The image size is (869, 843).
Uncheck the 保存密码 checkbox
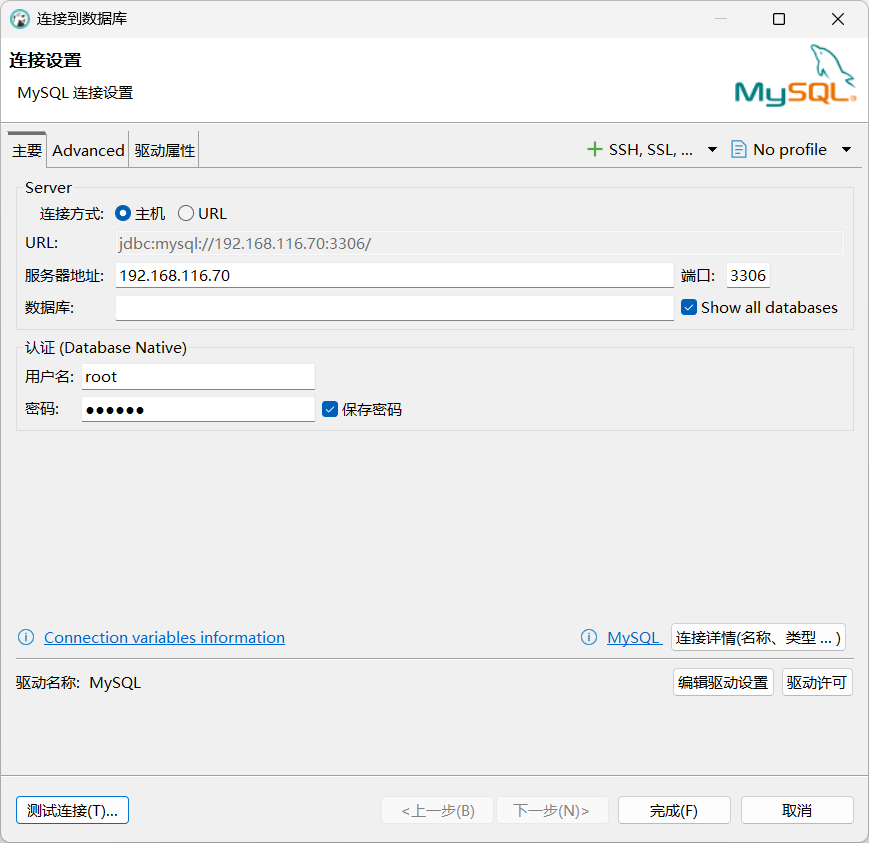click(330, 409)
